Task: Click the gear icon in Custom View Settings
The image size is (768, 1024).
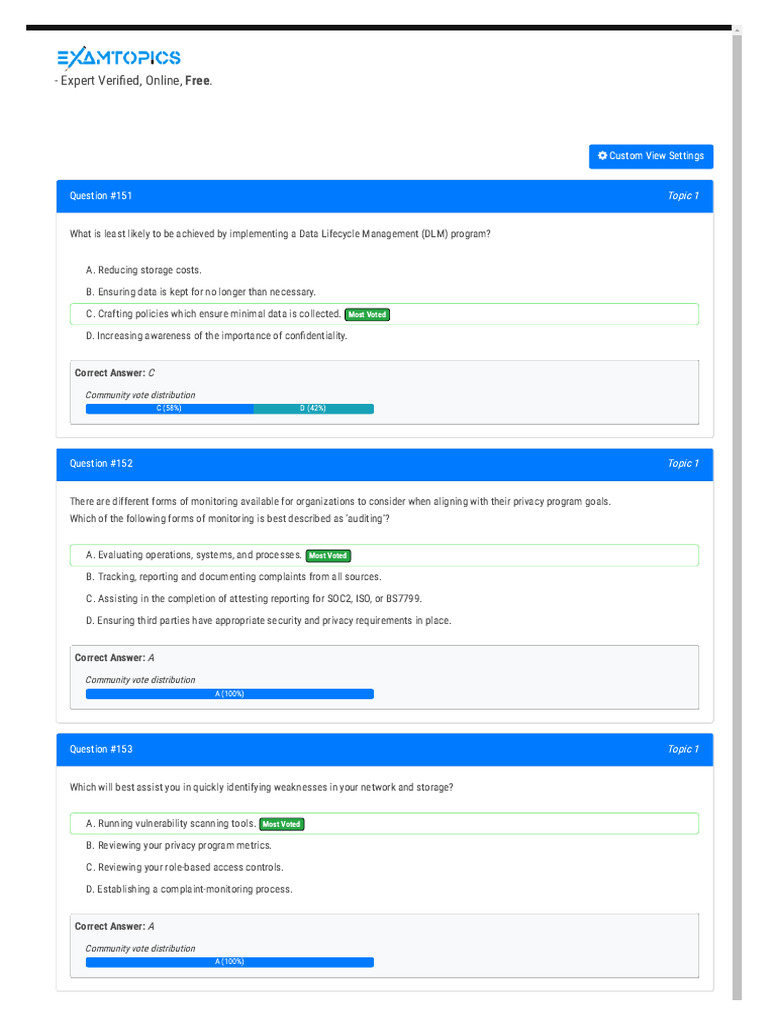Action: coord(602,156)
